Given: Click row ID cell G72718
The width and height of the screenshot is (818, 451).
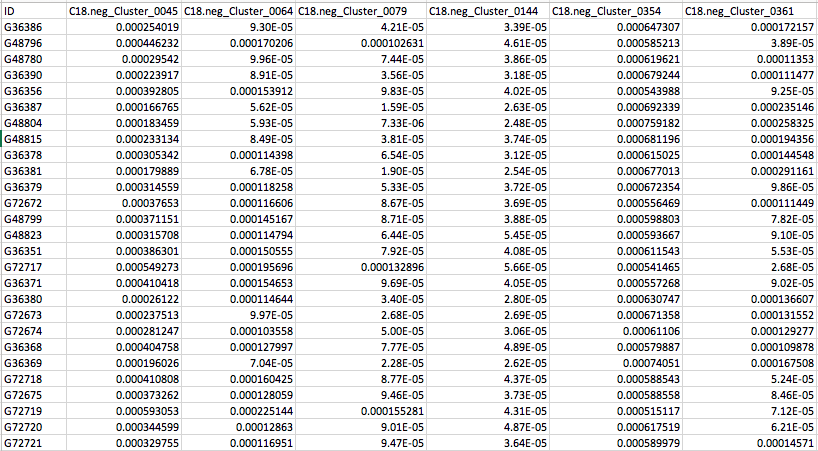Looking at the screenshot, I should 34,379.
